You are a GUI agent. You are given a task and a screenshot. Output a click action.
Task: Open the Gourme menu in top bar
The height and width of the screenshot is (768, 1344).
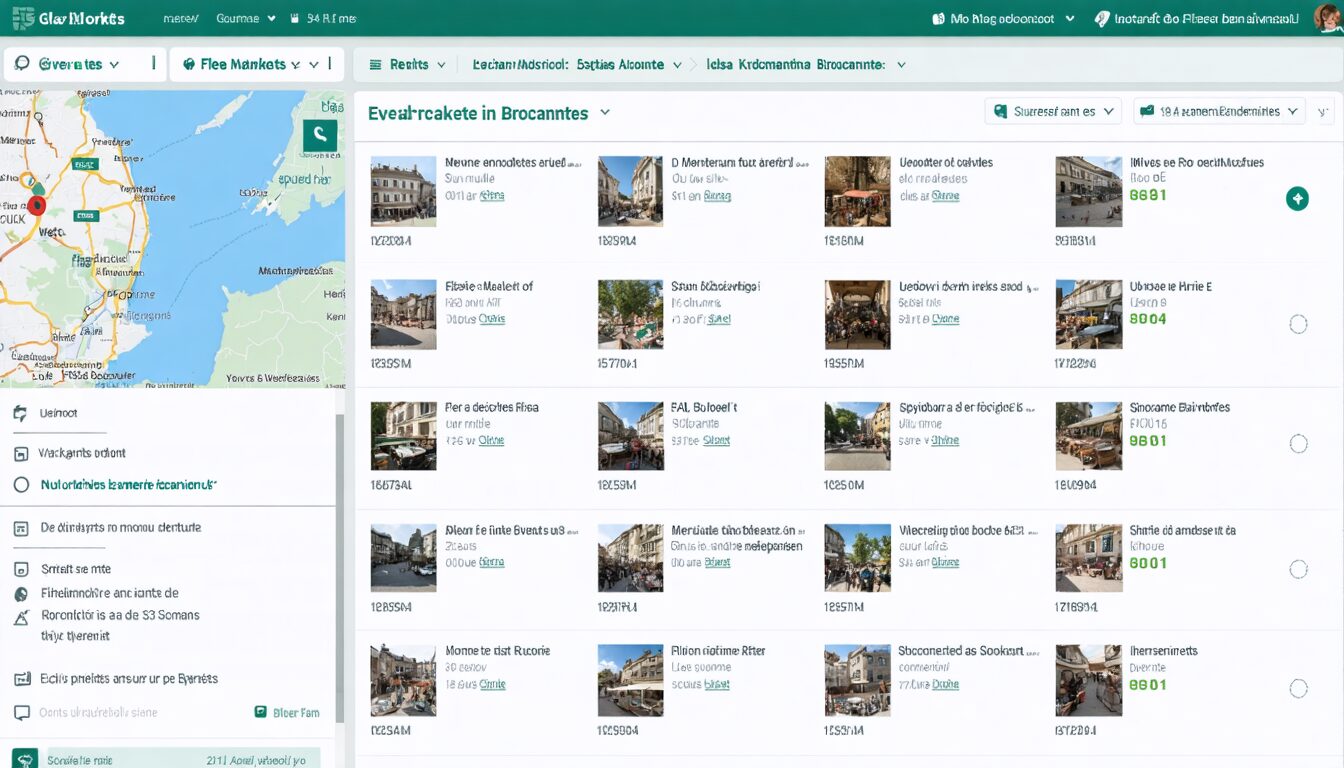[246, 18]
